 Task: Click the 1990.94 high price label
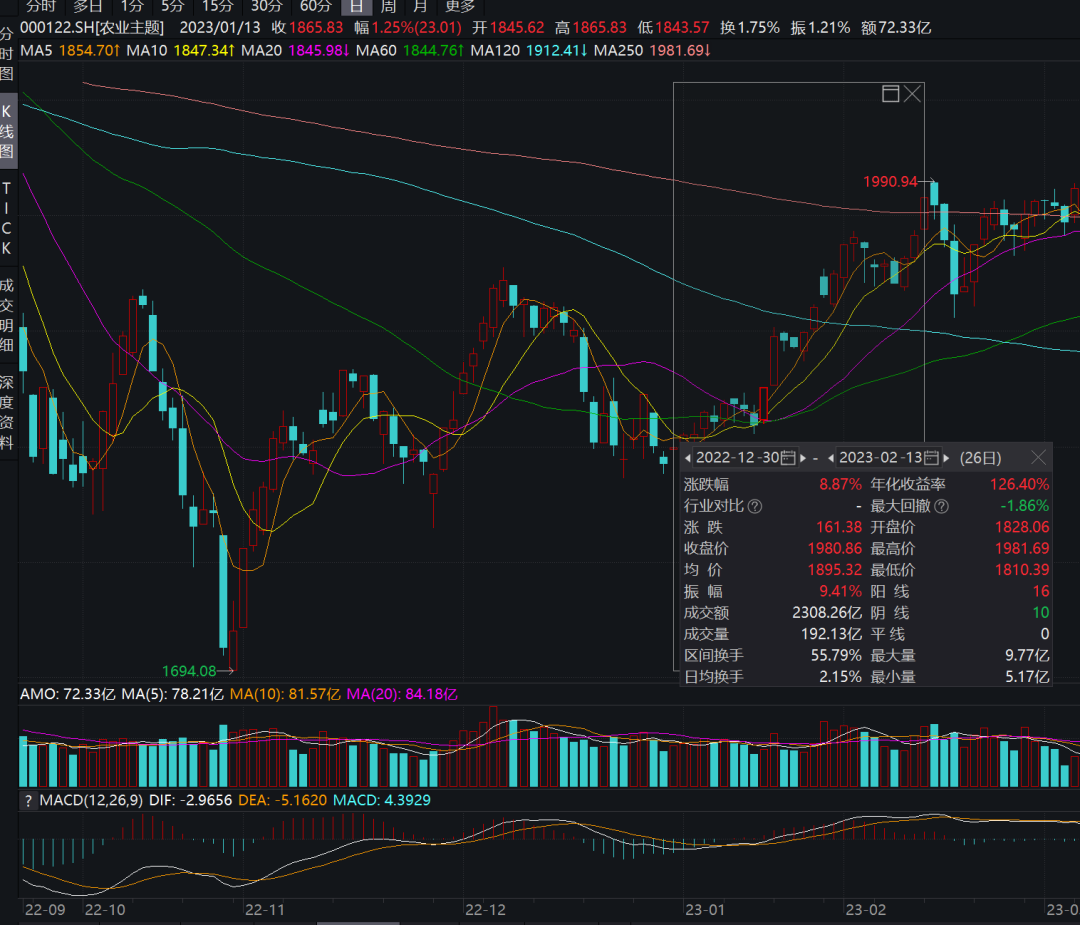click(890, 182)
